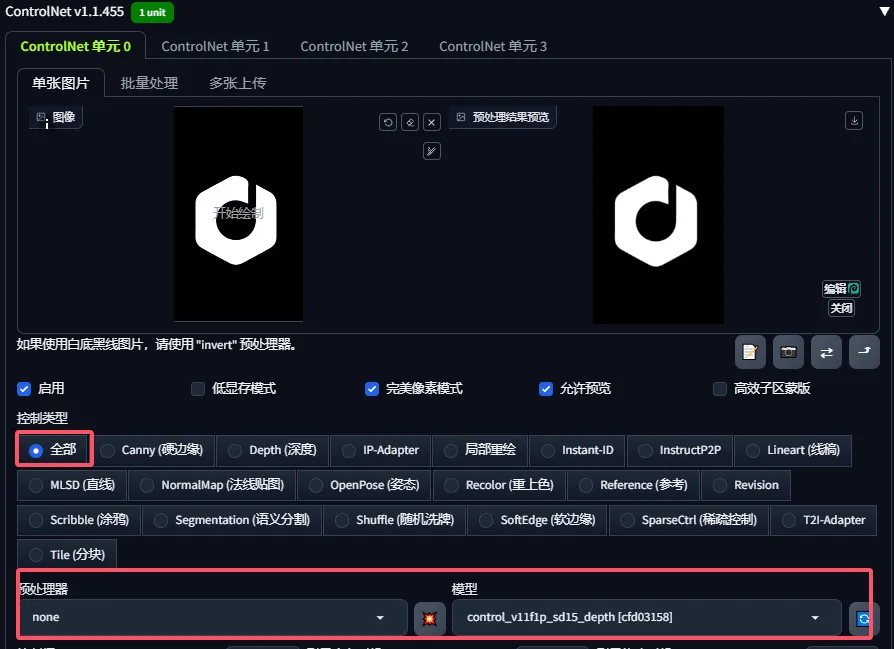Open the 单张图片 tab
This screenshot has width=894, height=649.
tap(60, 83)
